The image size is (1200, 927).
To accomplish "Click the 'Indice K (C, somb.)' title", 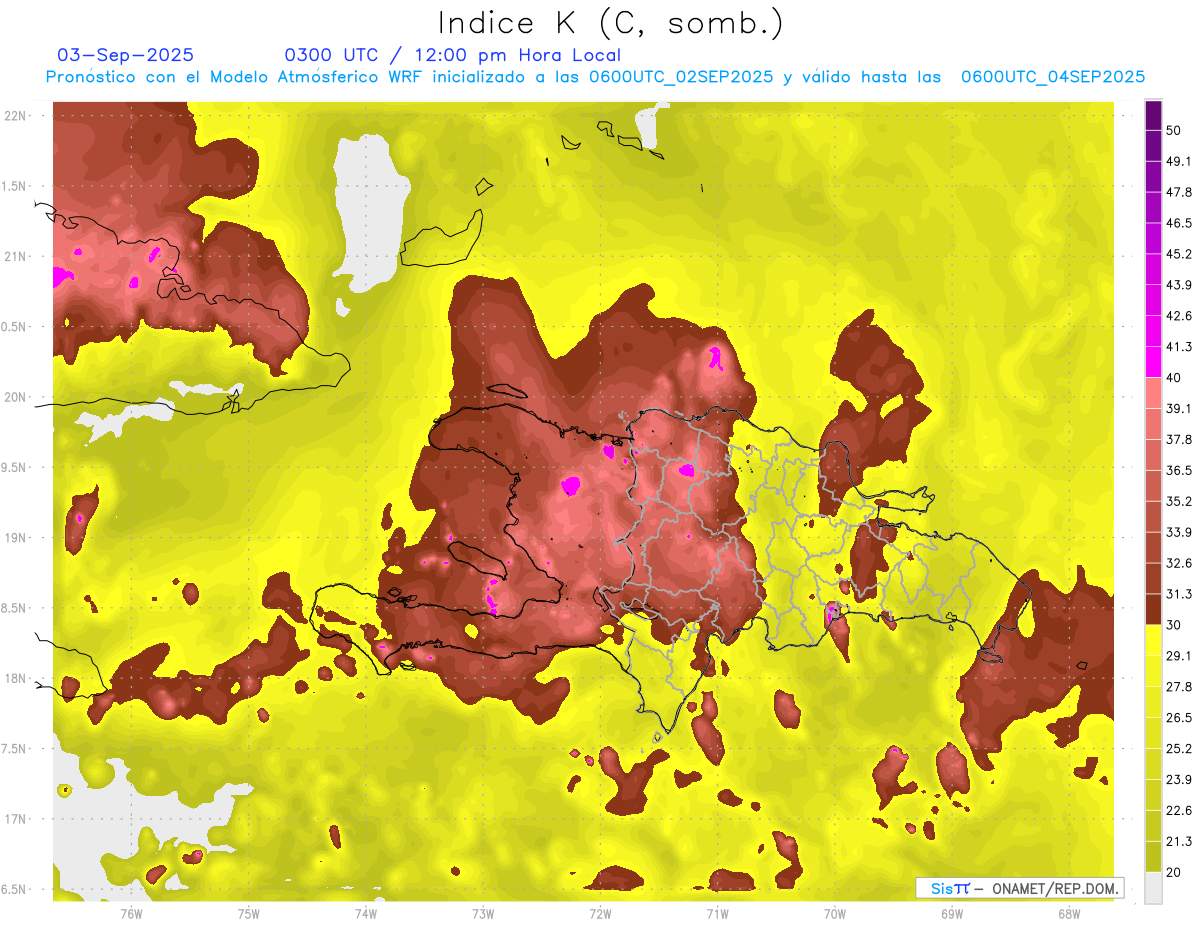I will [x=610, y=22].
